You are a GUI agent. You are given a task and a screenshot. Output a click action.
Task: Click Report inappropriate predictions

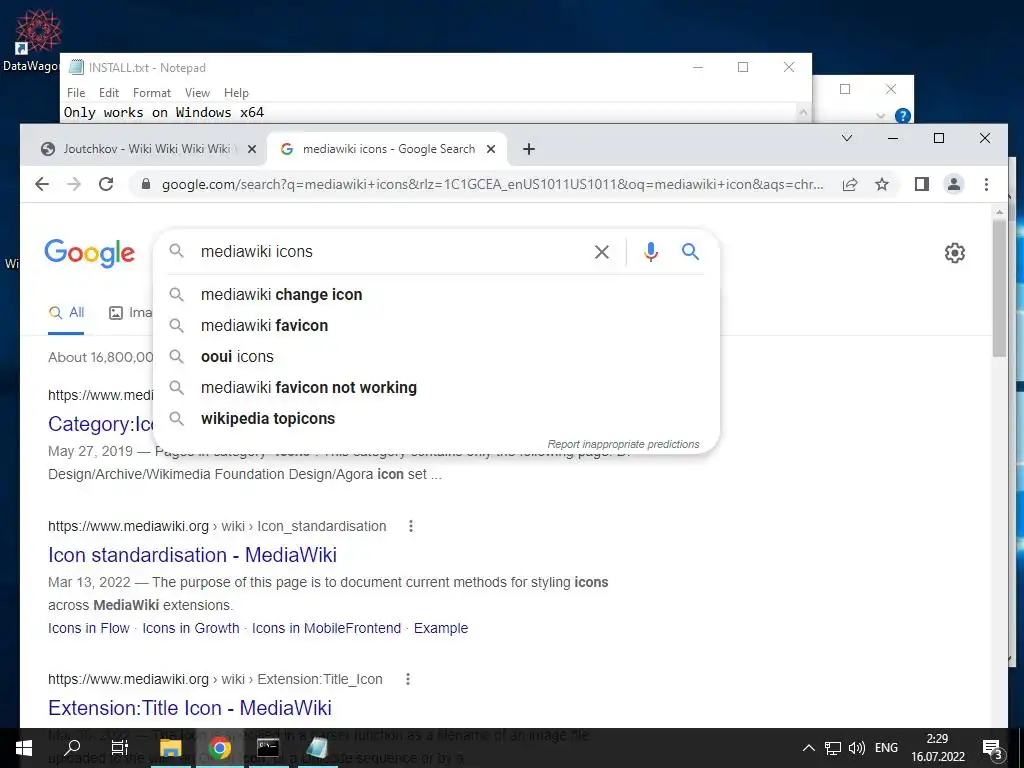[x=623, y=444]
